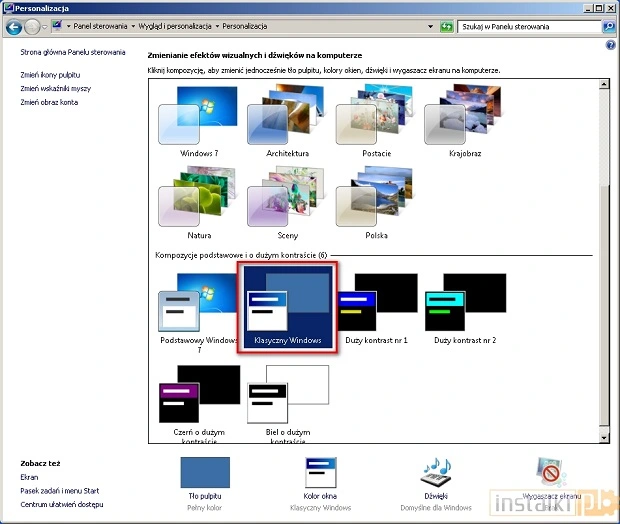Choose the Postacie theme
This screenshot has width=620, height=524.
376,121
